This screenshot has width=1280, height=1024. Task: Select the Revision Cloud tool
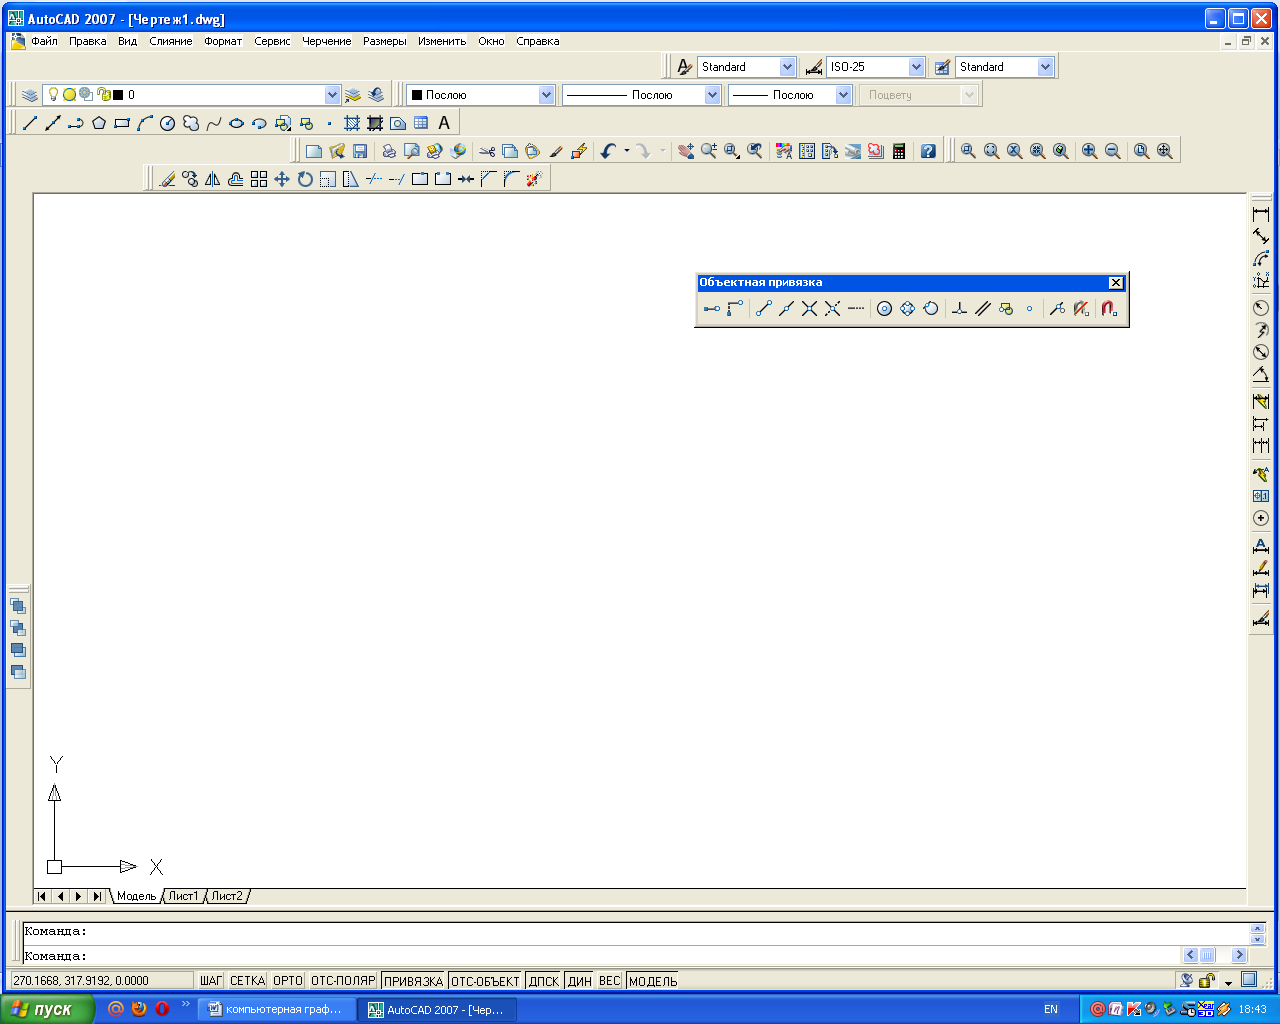click(x=191, y=123)
